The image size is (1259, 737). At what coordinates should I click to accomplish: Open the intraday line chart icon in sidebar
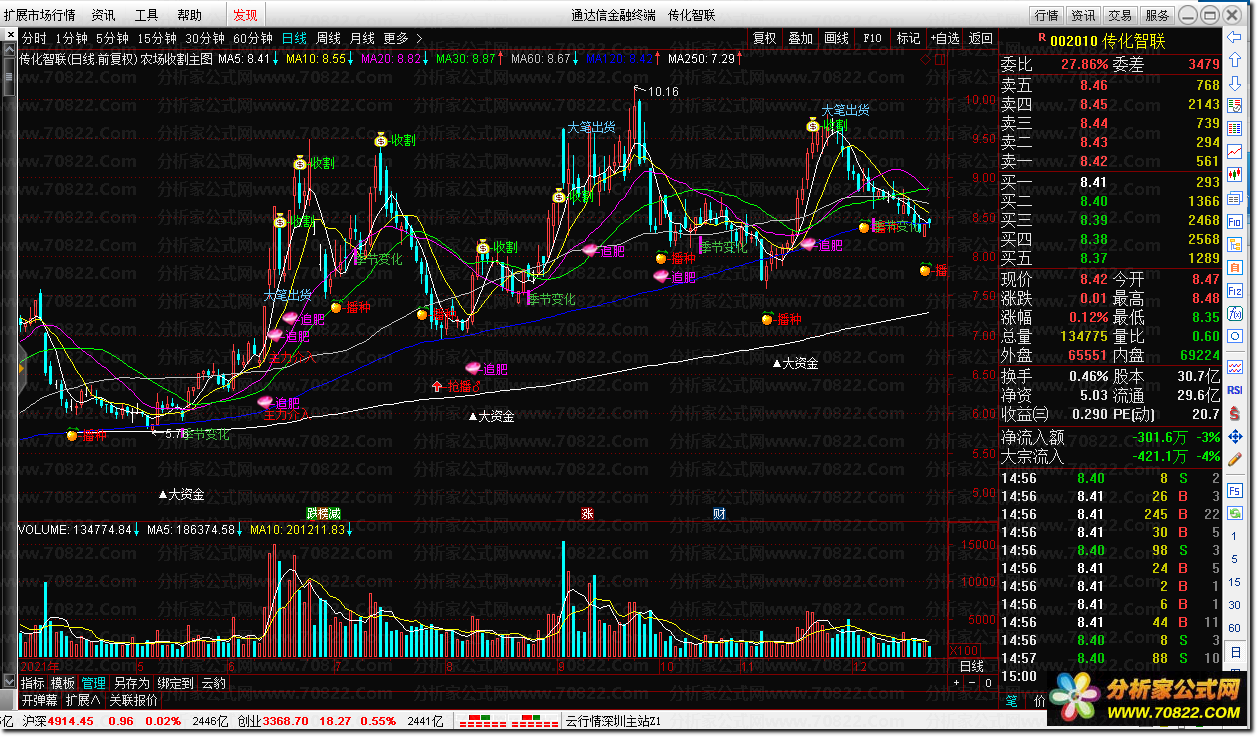point(1235,152)
